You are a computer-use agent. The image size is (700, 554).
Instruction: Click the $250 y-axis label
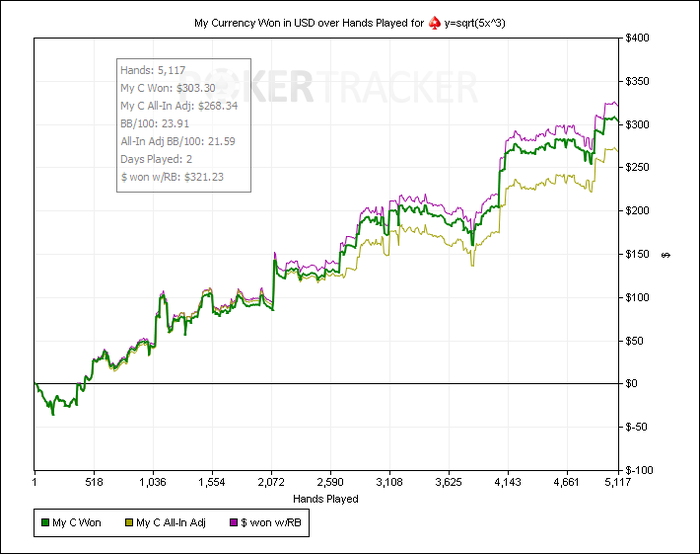[637, 167]
